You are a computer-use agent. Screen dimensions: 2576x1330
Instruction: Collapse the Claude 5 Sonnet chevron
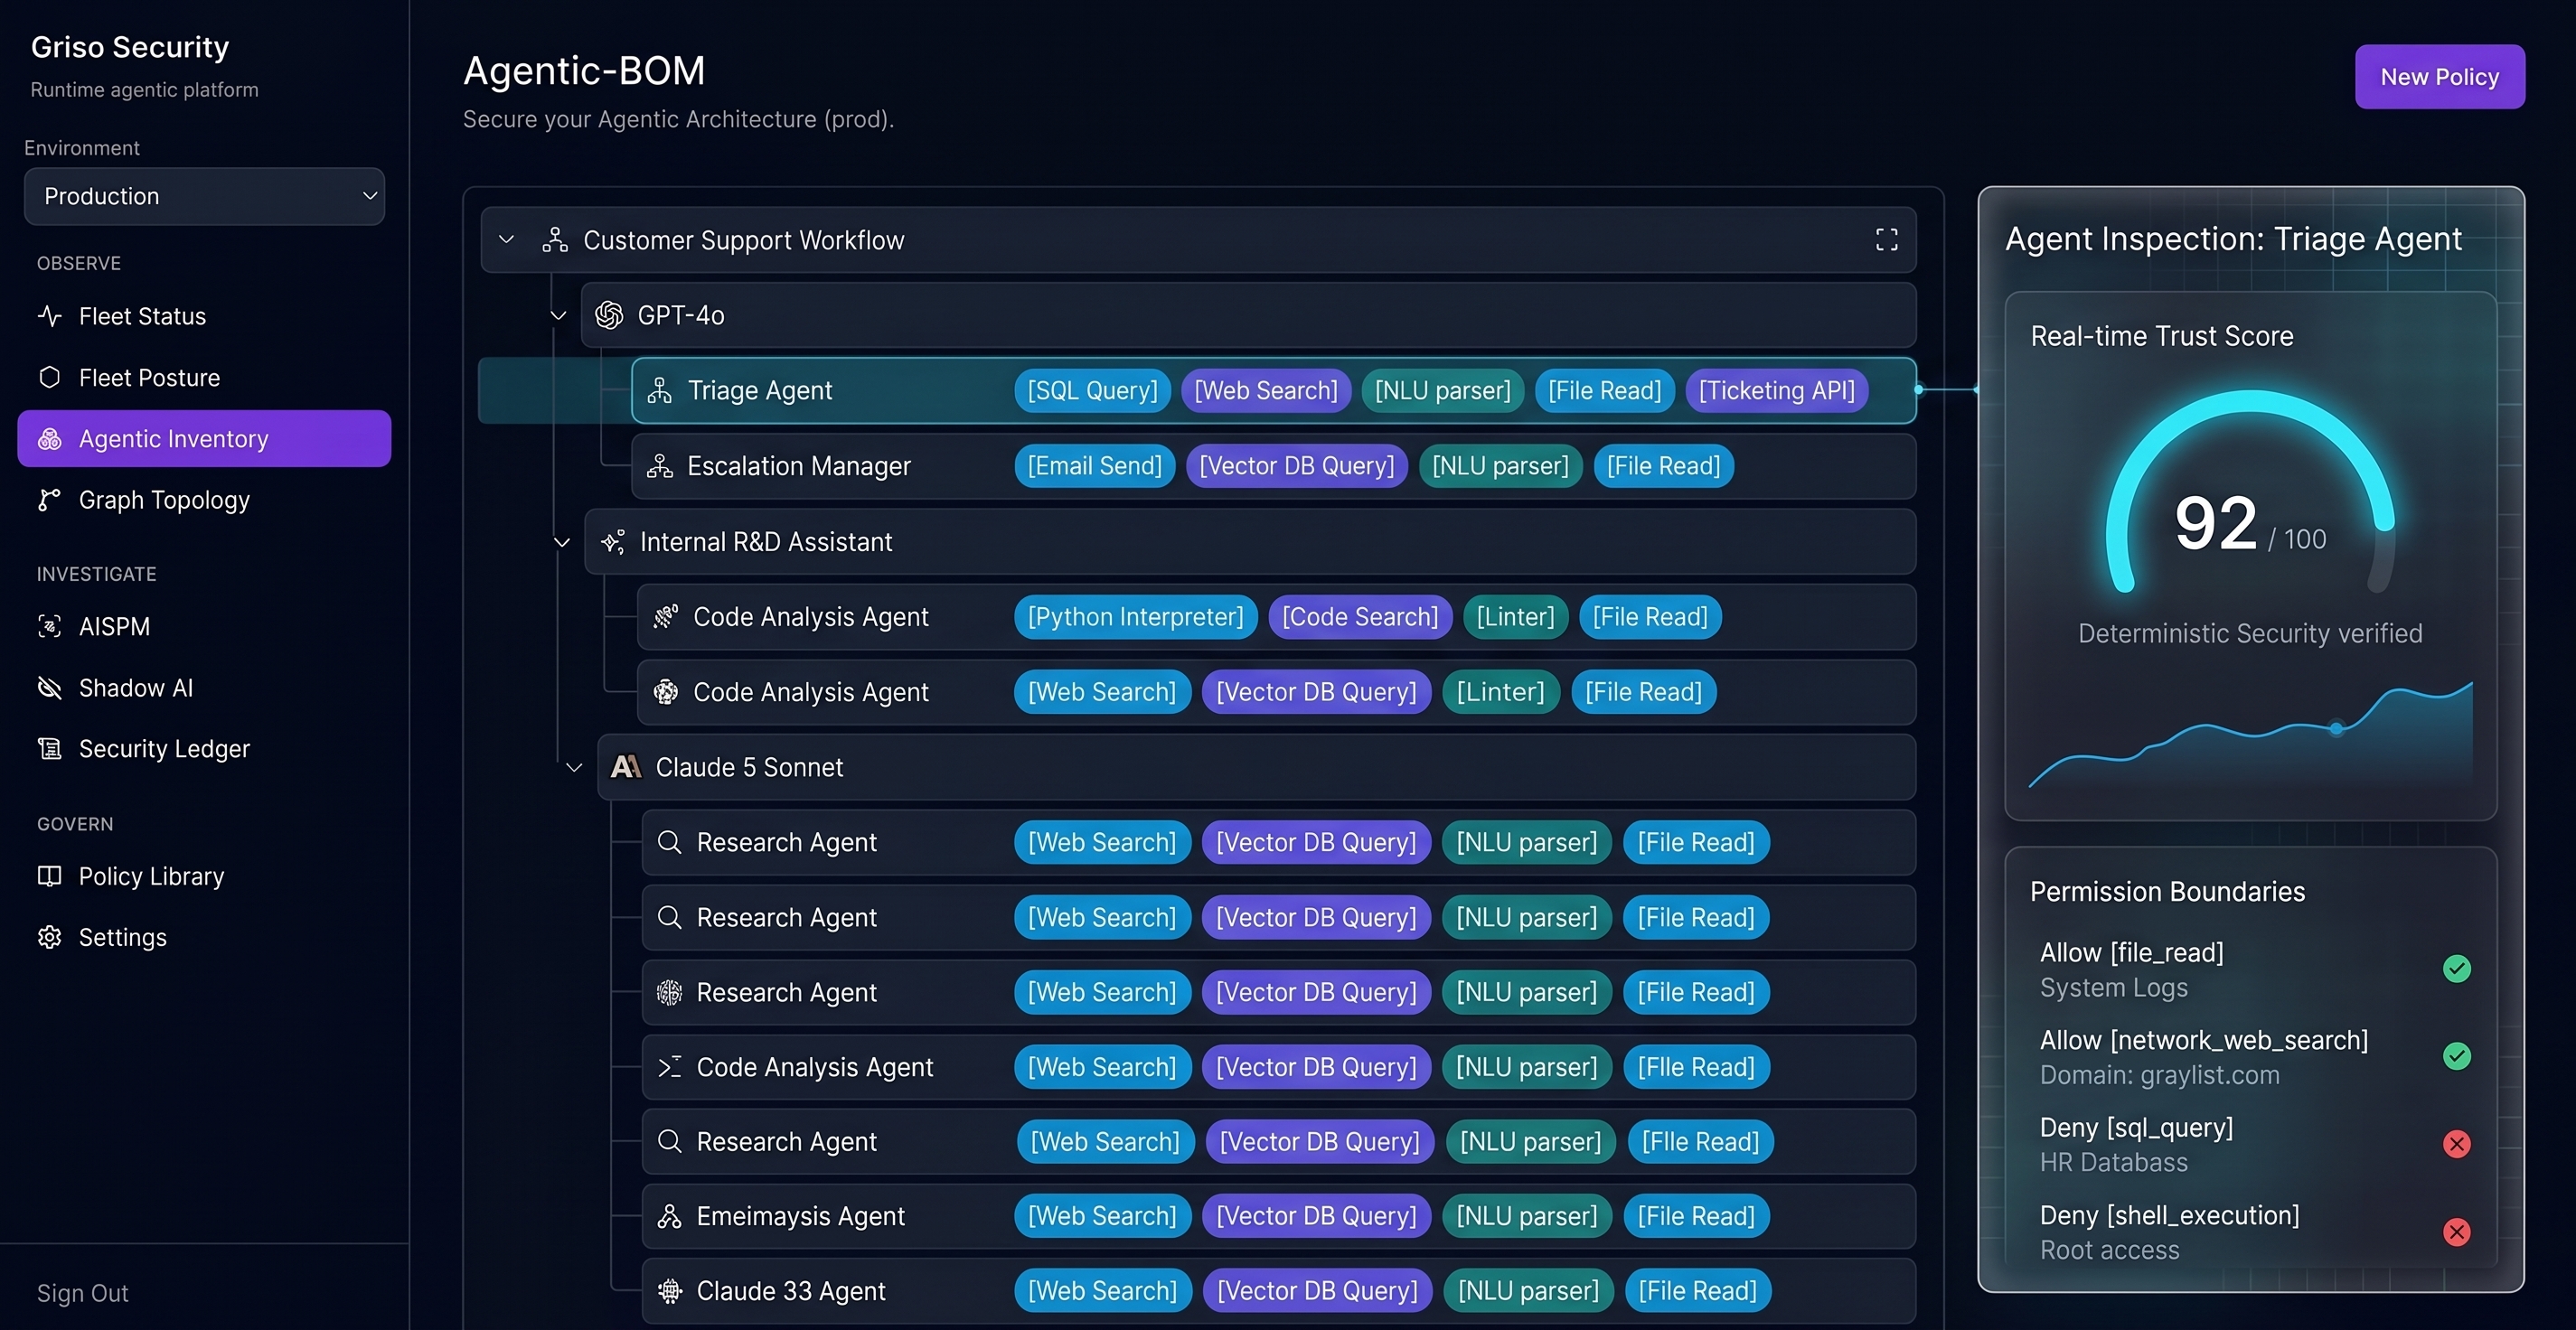574,767
